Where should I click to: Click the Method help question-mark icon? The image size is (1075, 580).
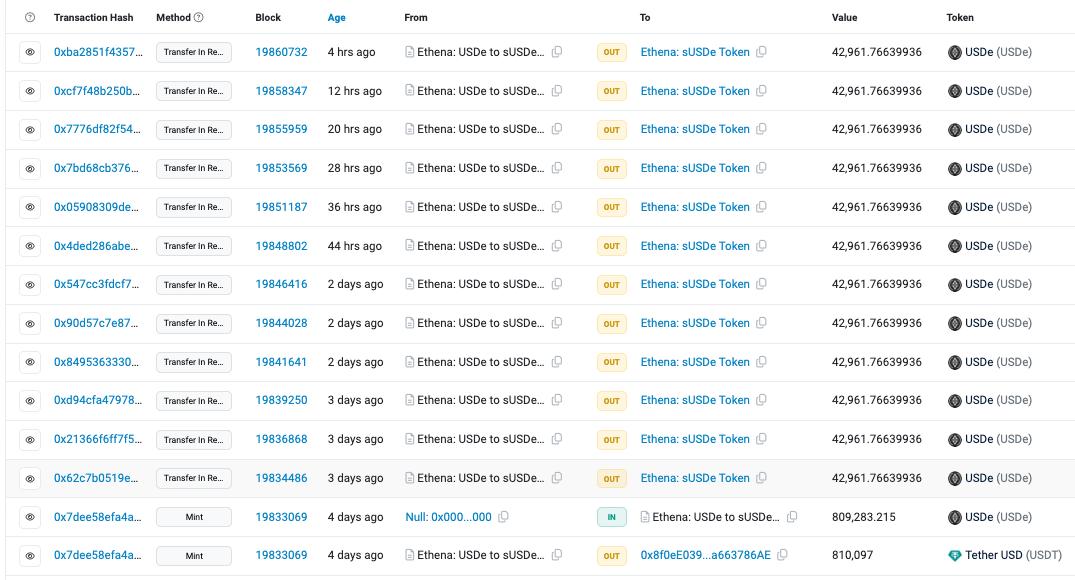pyautogui.click(x=198, y=18)
